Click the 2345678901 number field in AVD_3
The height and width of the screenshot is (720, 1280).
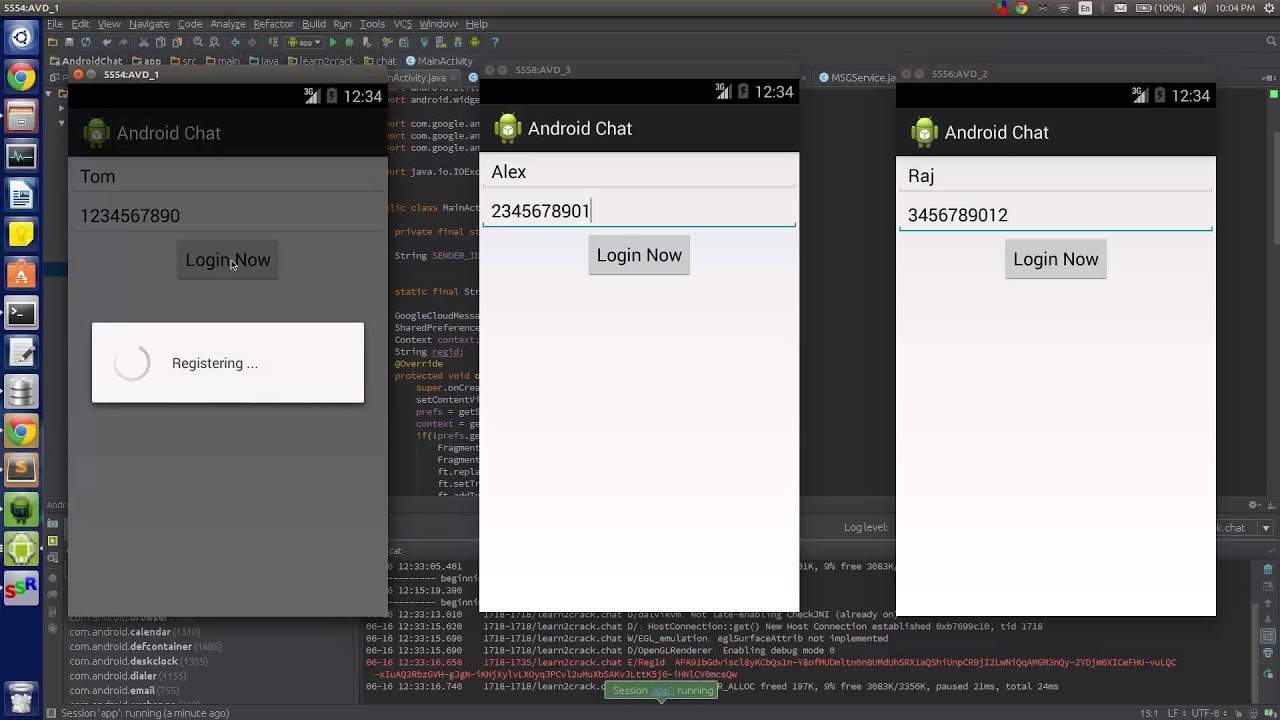click(x=639, y=211)
